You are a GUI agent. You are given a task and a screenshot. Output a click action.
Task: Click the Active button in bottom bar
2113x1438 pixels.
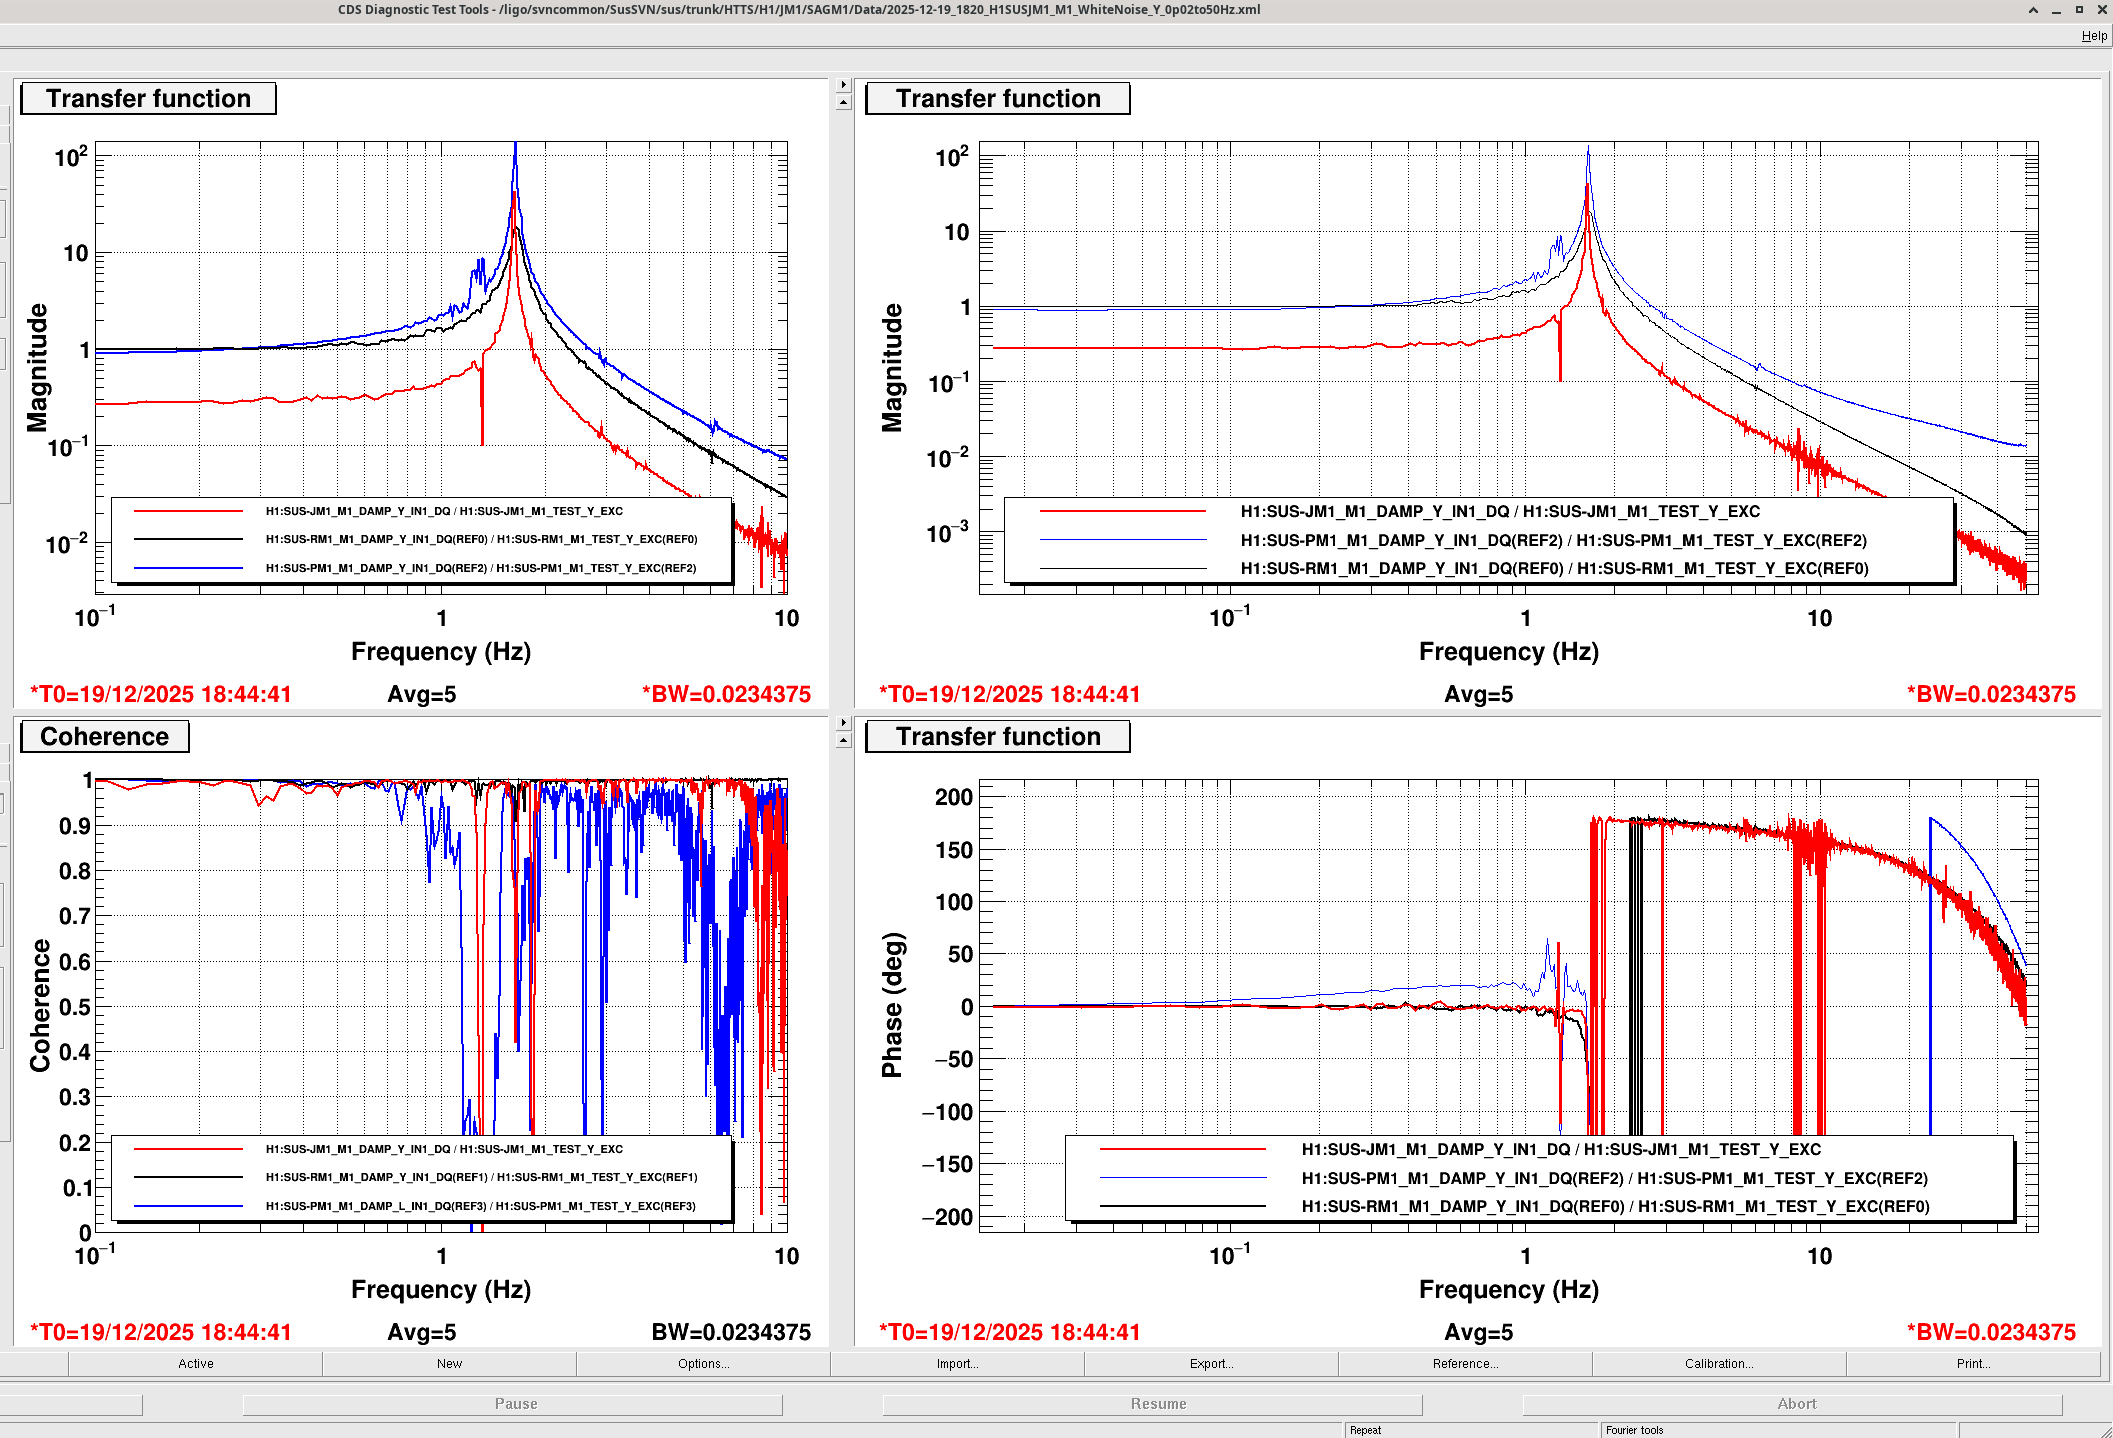pyautogui.click(x=195, y=1364)
